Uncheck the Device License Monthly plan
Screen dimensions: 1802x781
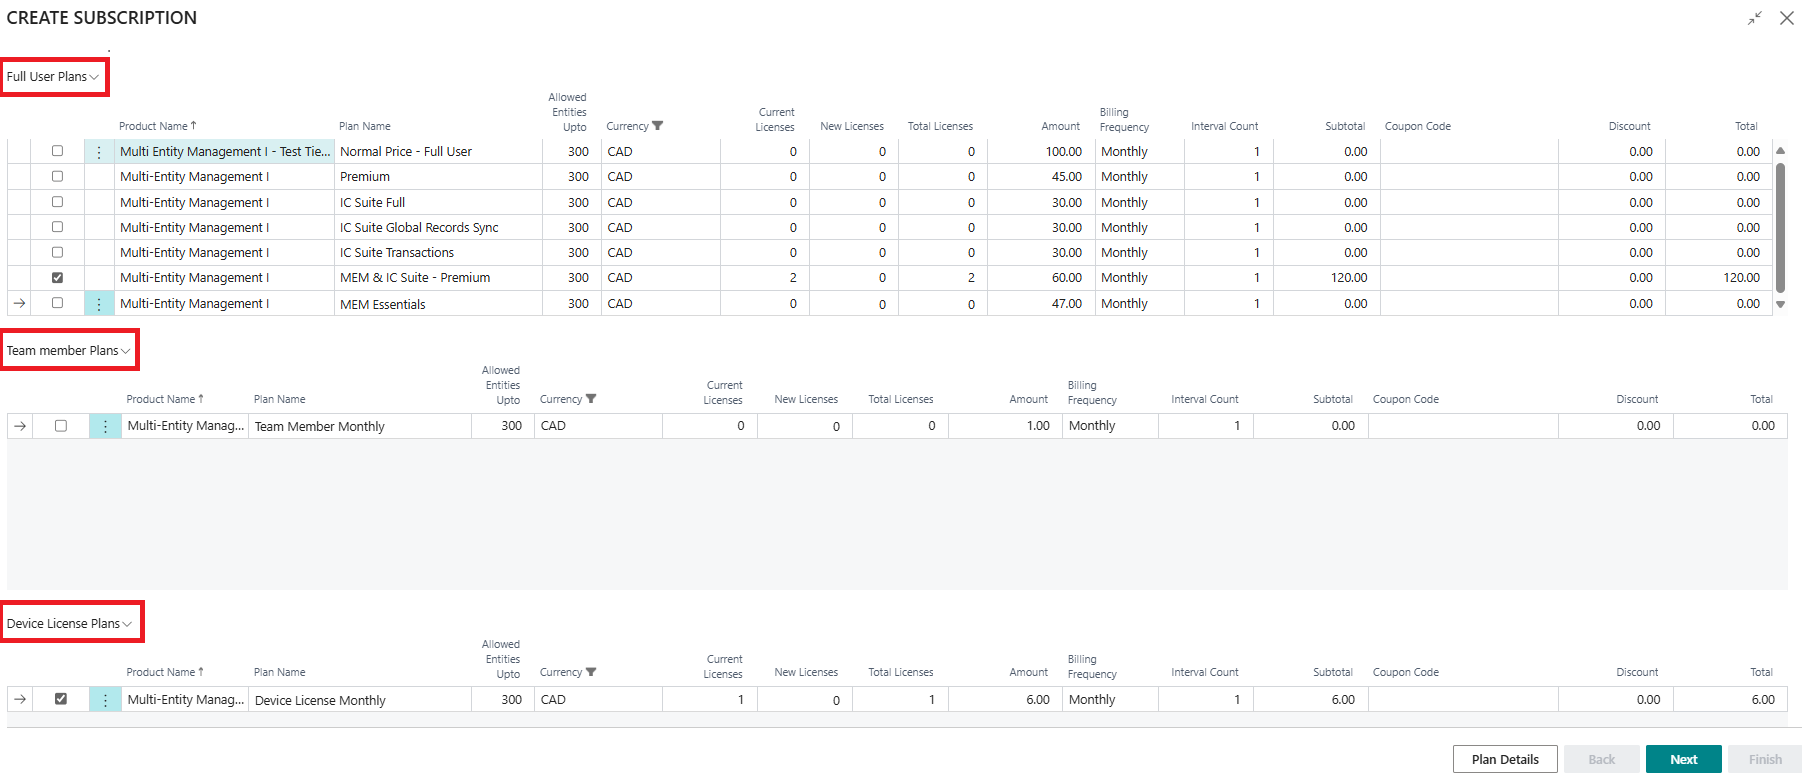pyautogui.click(x=61, y=699)
